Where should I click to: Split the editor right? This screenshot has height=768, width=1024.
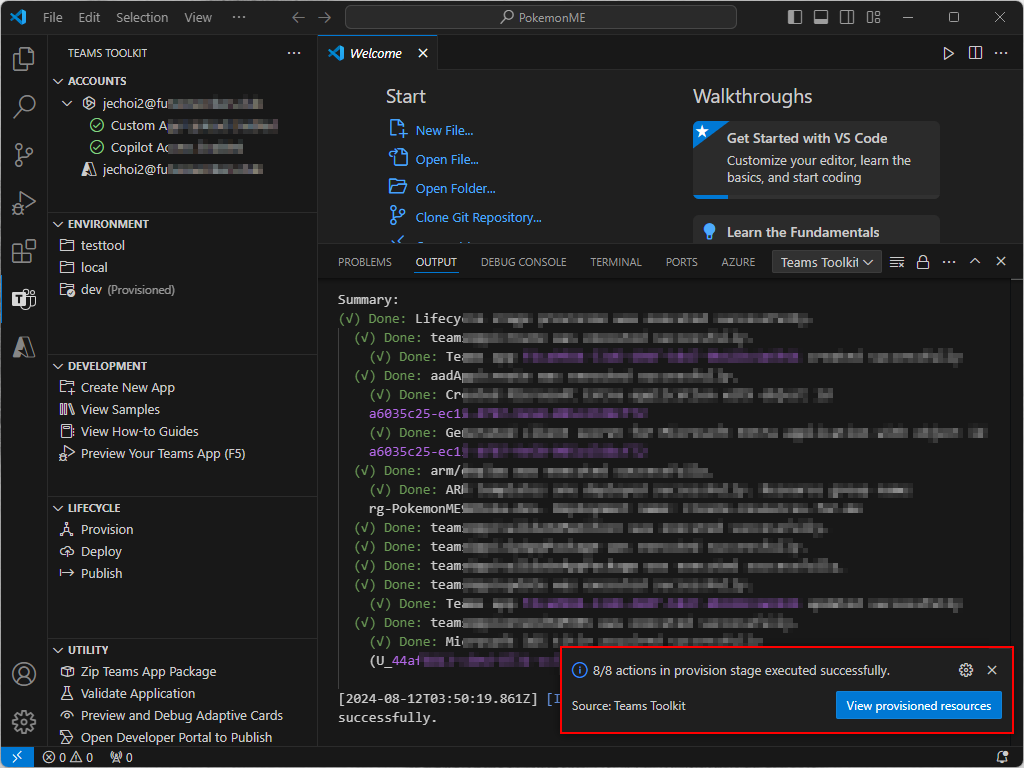pyautogui.click(x=975, y=54)
